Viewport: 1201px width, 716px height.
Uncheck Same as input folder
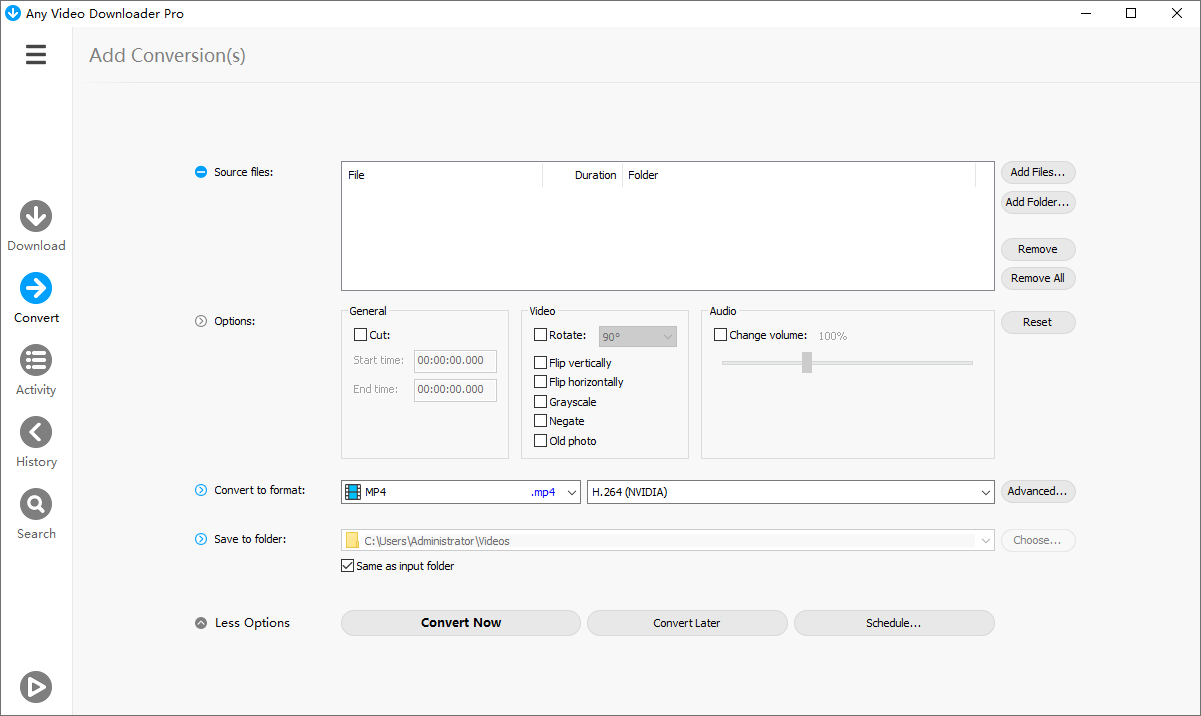tap(348, 566)
